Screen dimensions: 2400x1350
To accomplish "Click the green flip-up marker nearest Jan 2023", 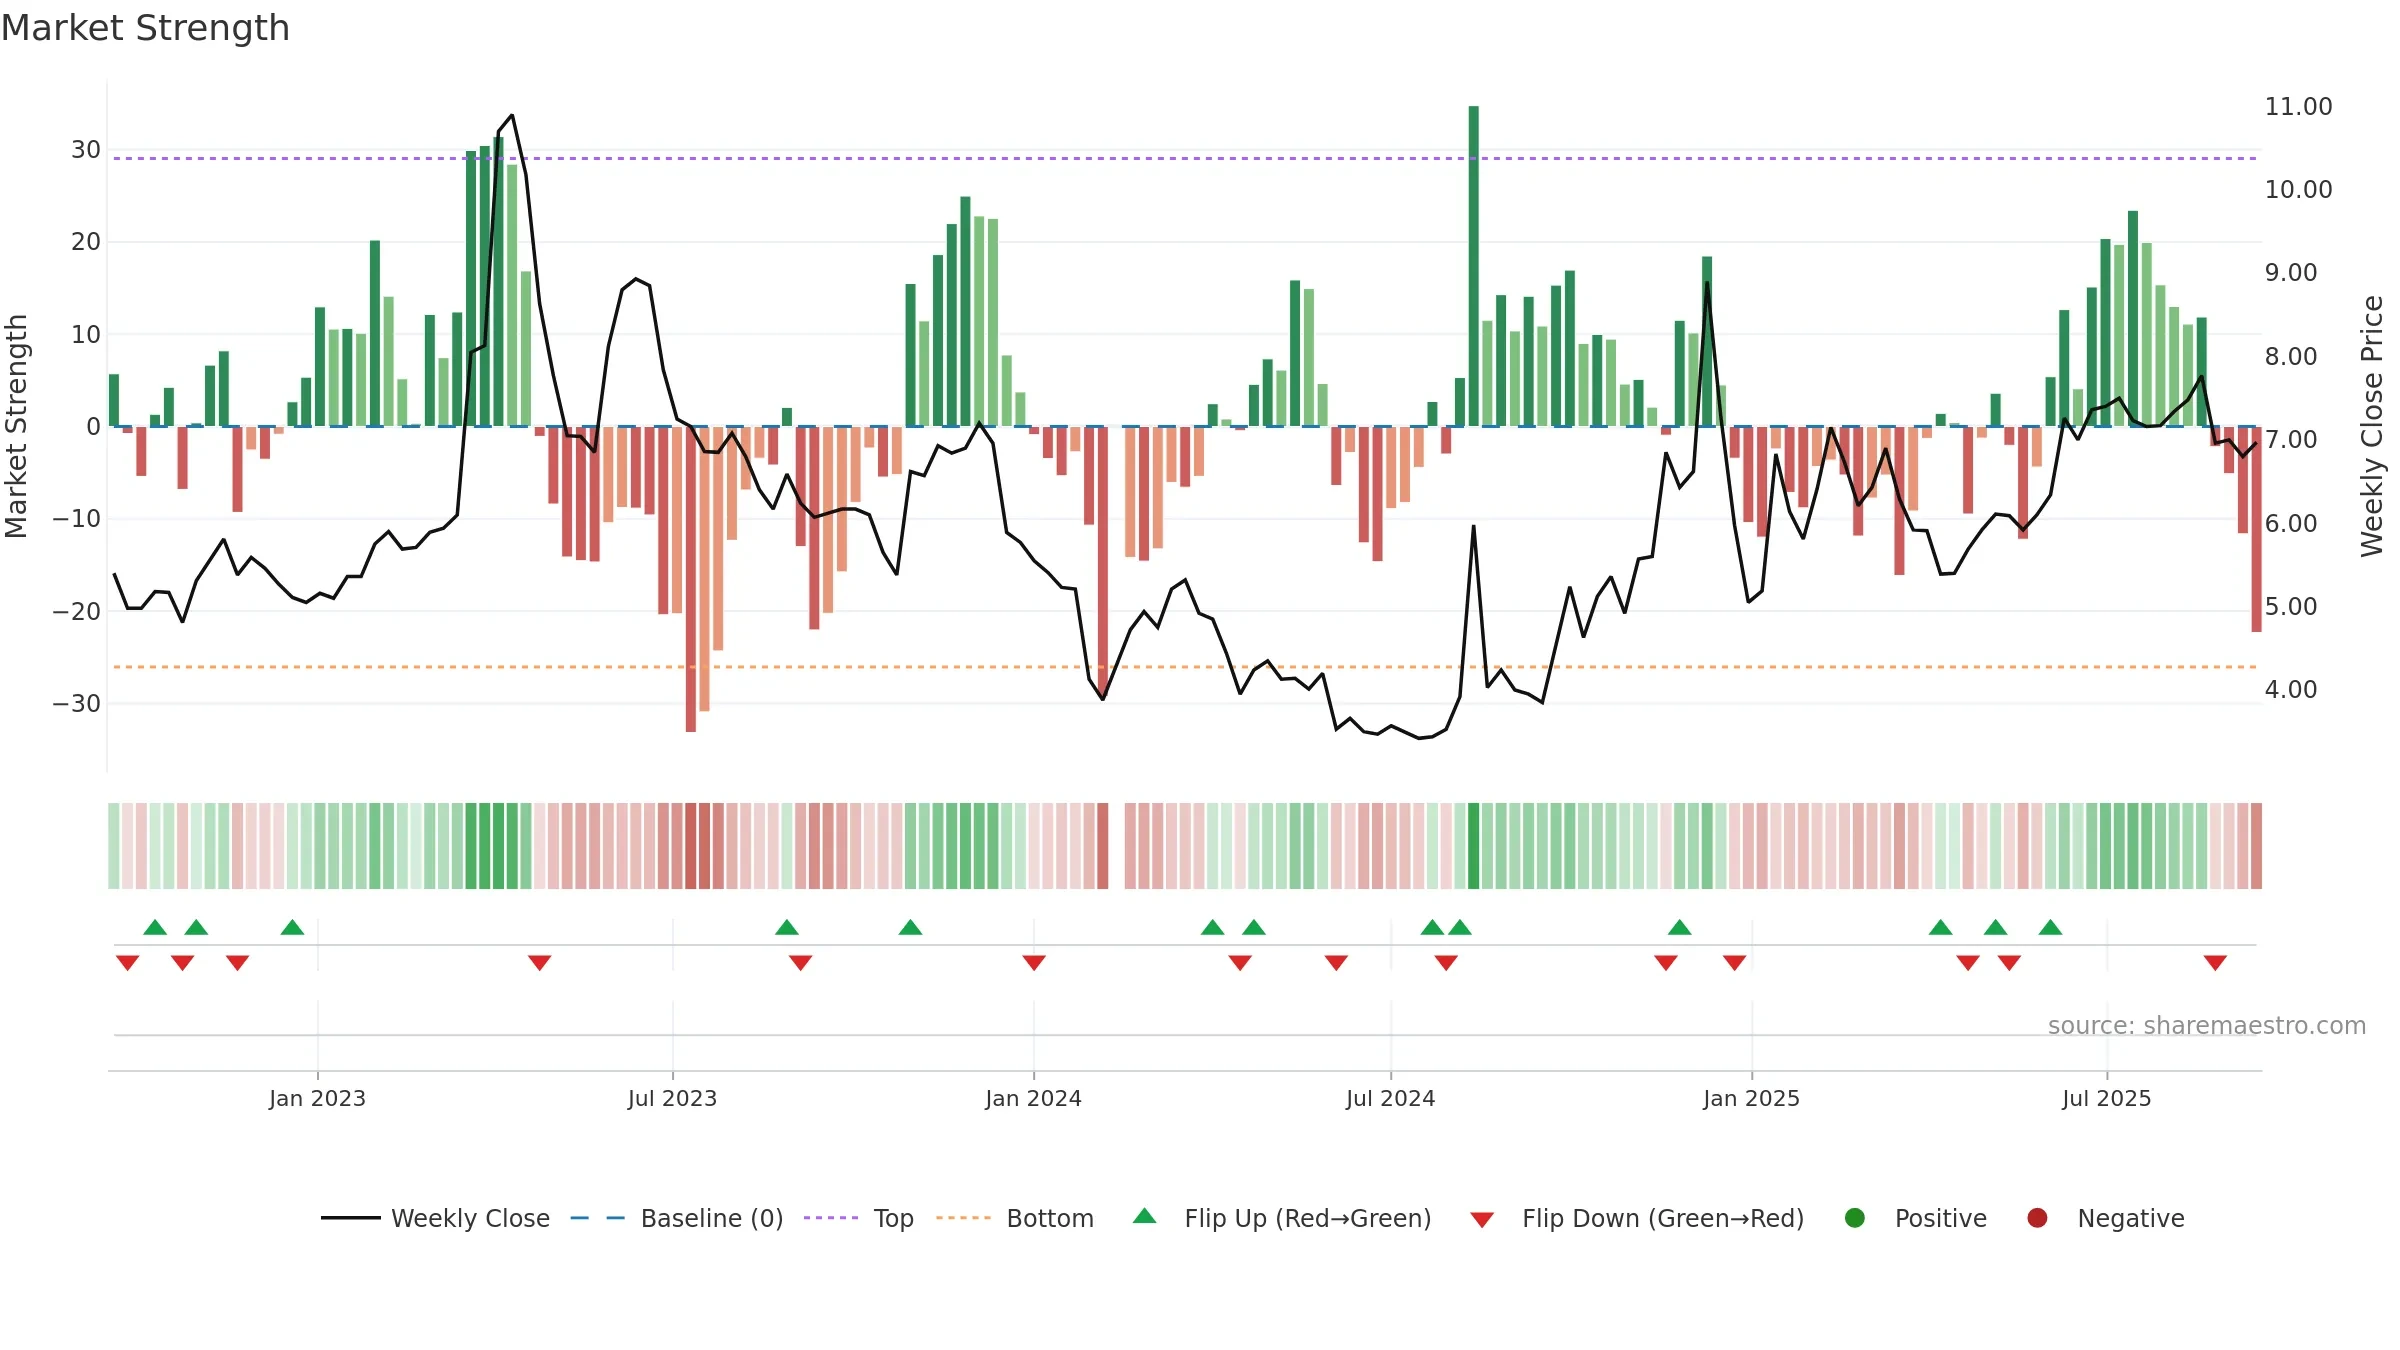I will tap(292, 927).
